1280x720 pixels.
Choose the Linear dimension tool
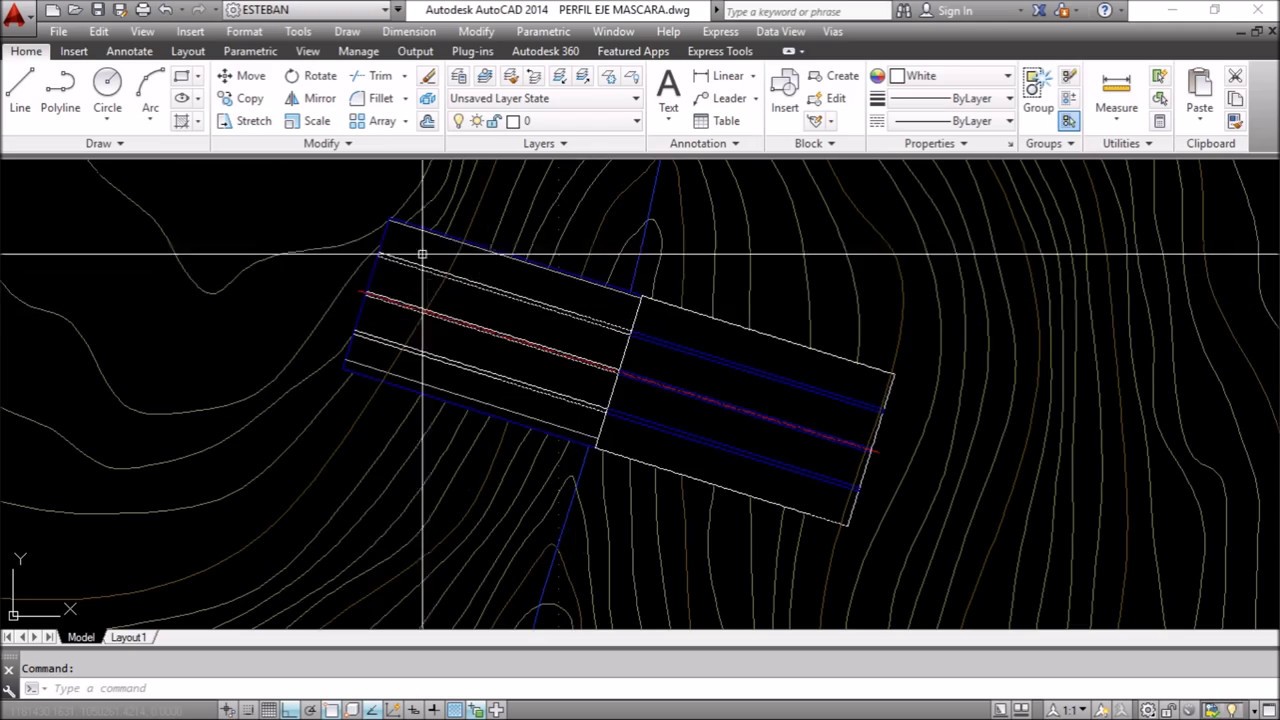(x=718, y=76)
